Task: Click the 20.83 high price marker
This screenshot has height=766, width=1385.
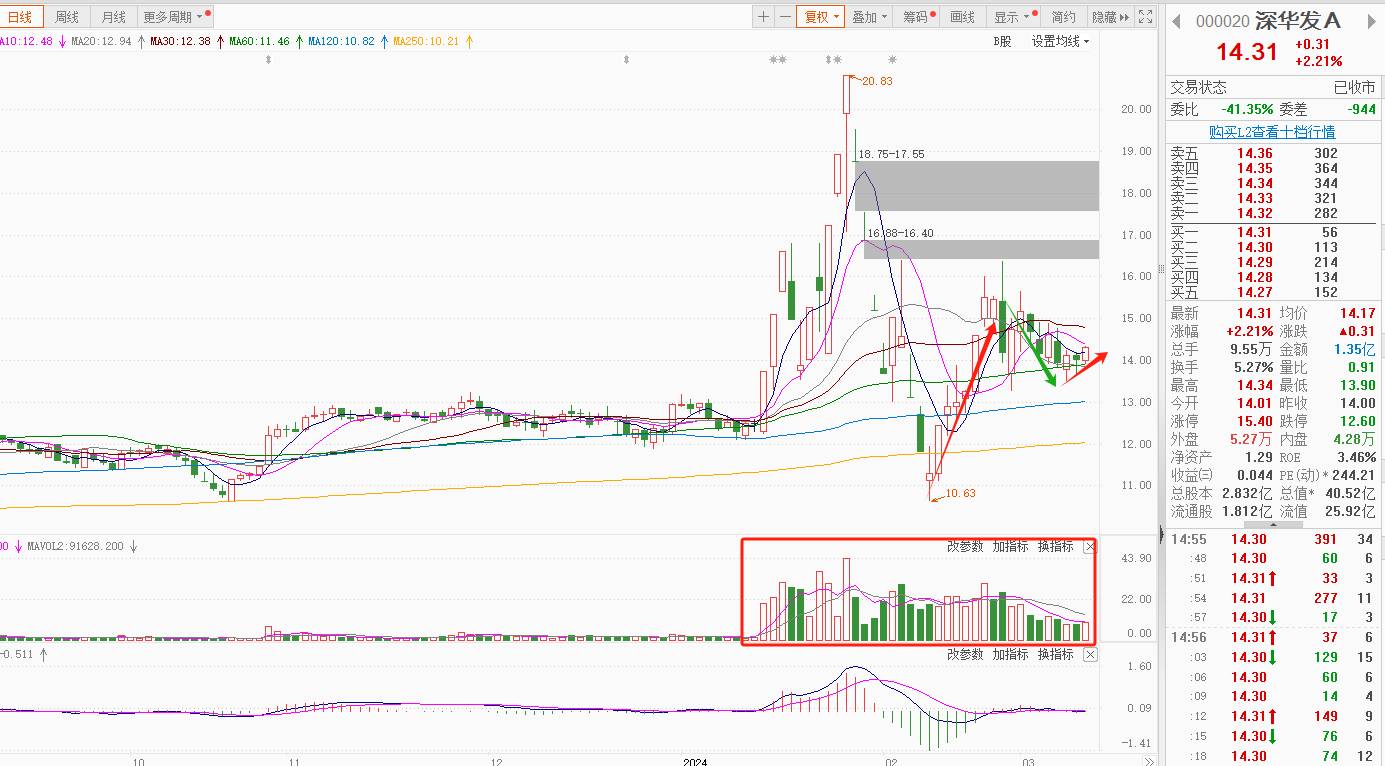Action: tap(876, 81)
